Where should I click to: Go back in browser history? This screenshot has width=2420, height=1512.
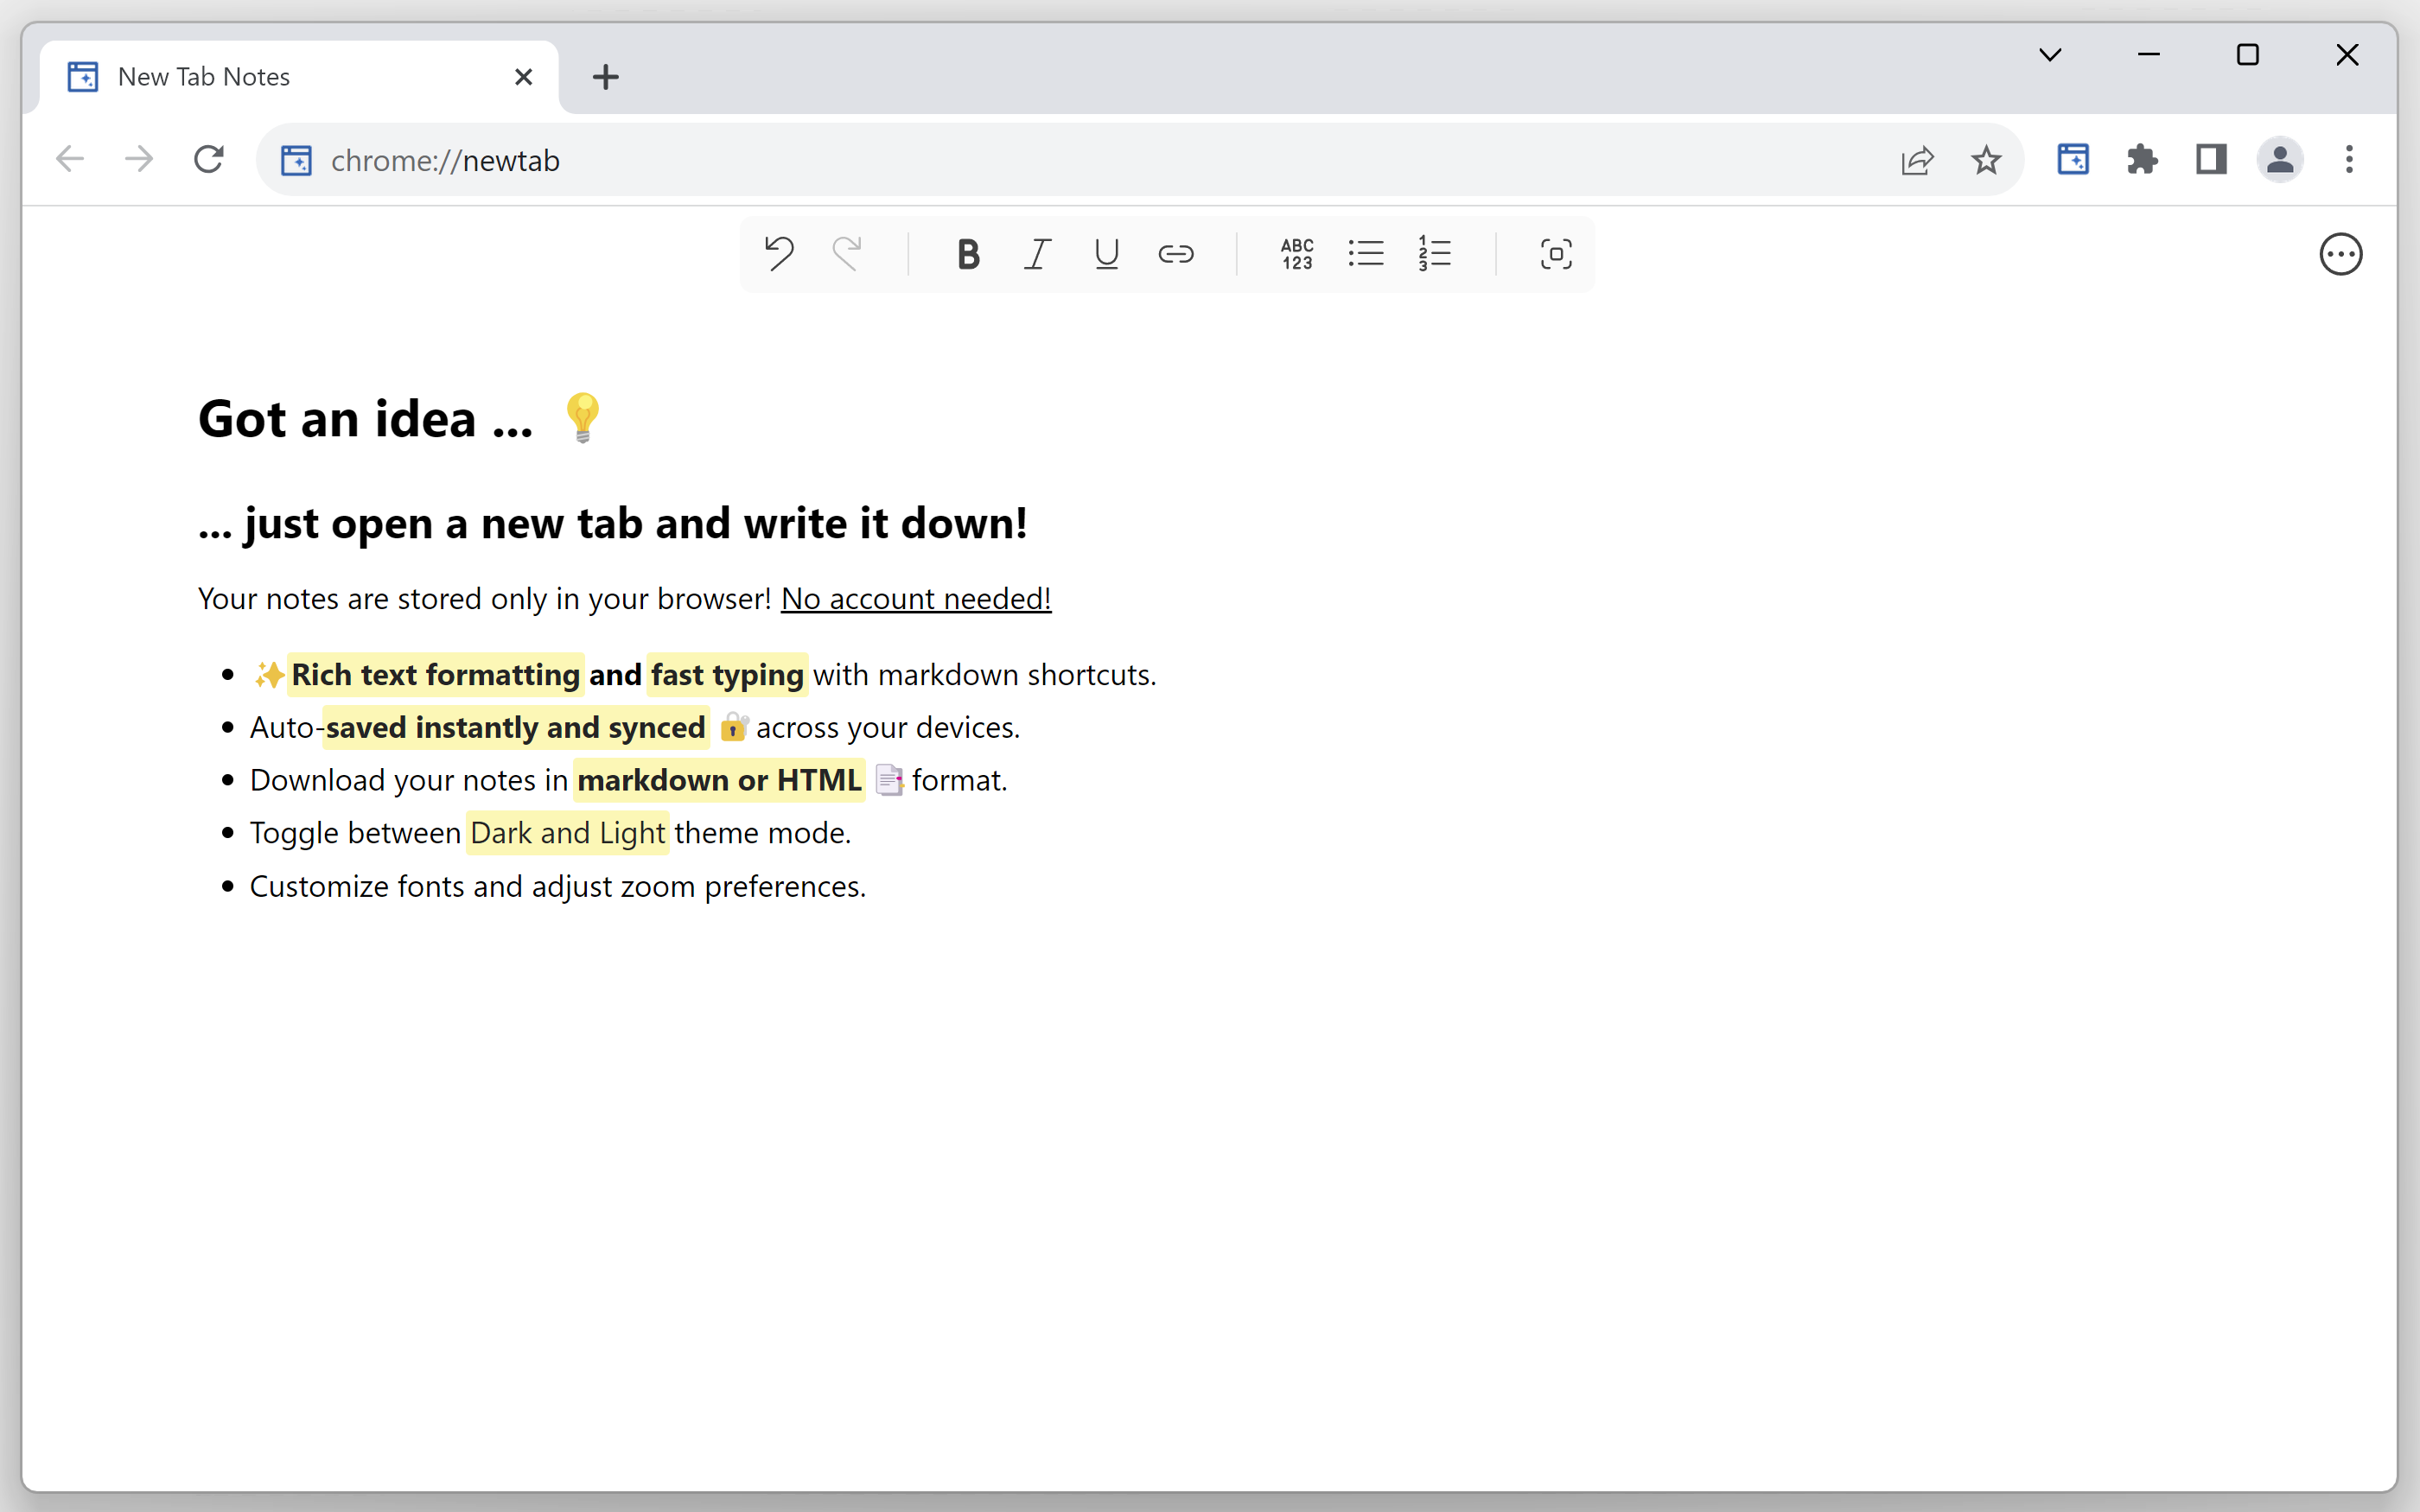point(70,159)
